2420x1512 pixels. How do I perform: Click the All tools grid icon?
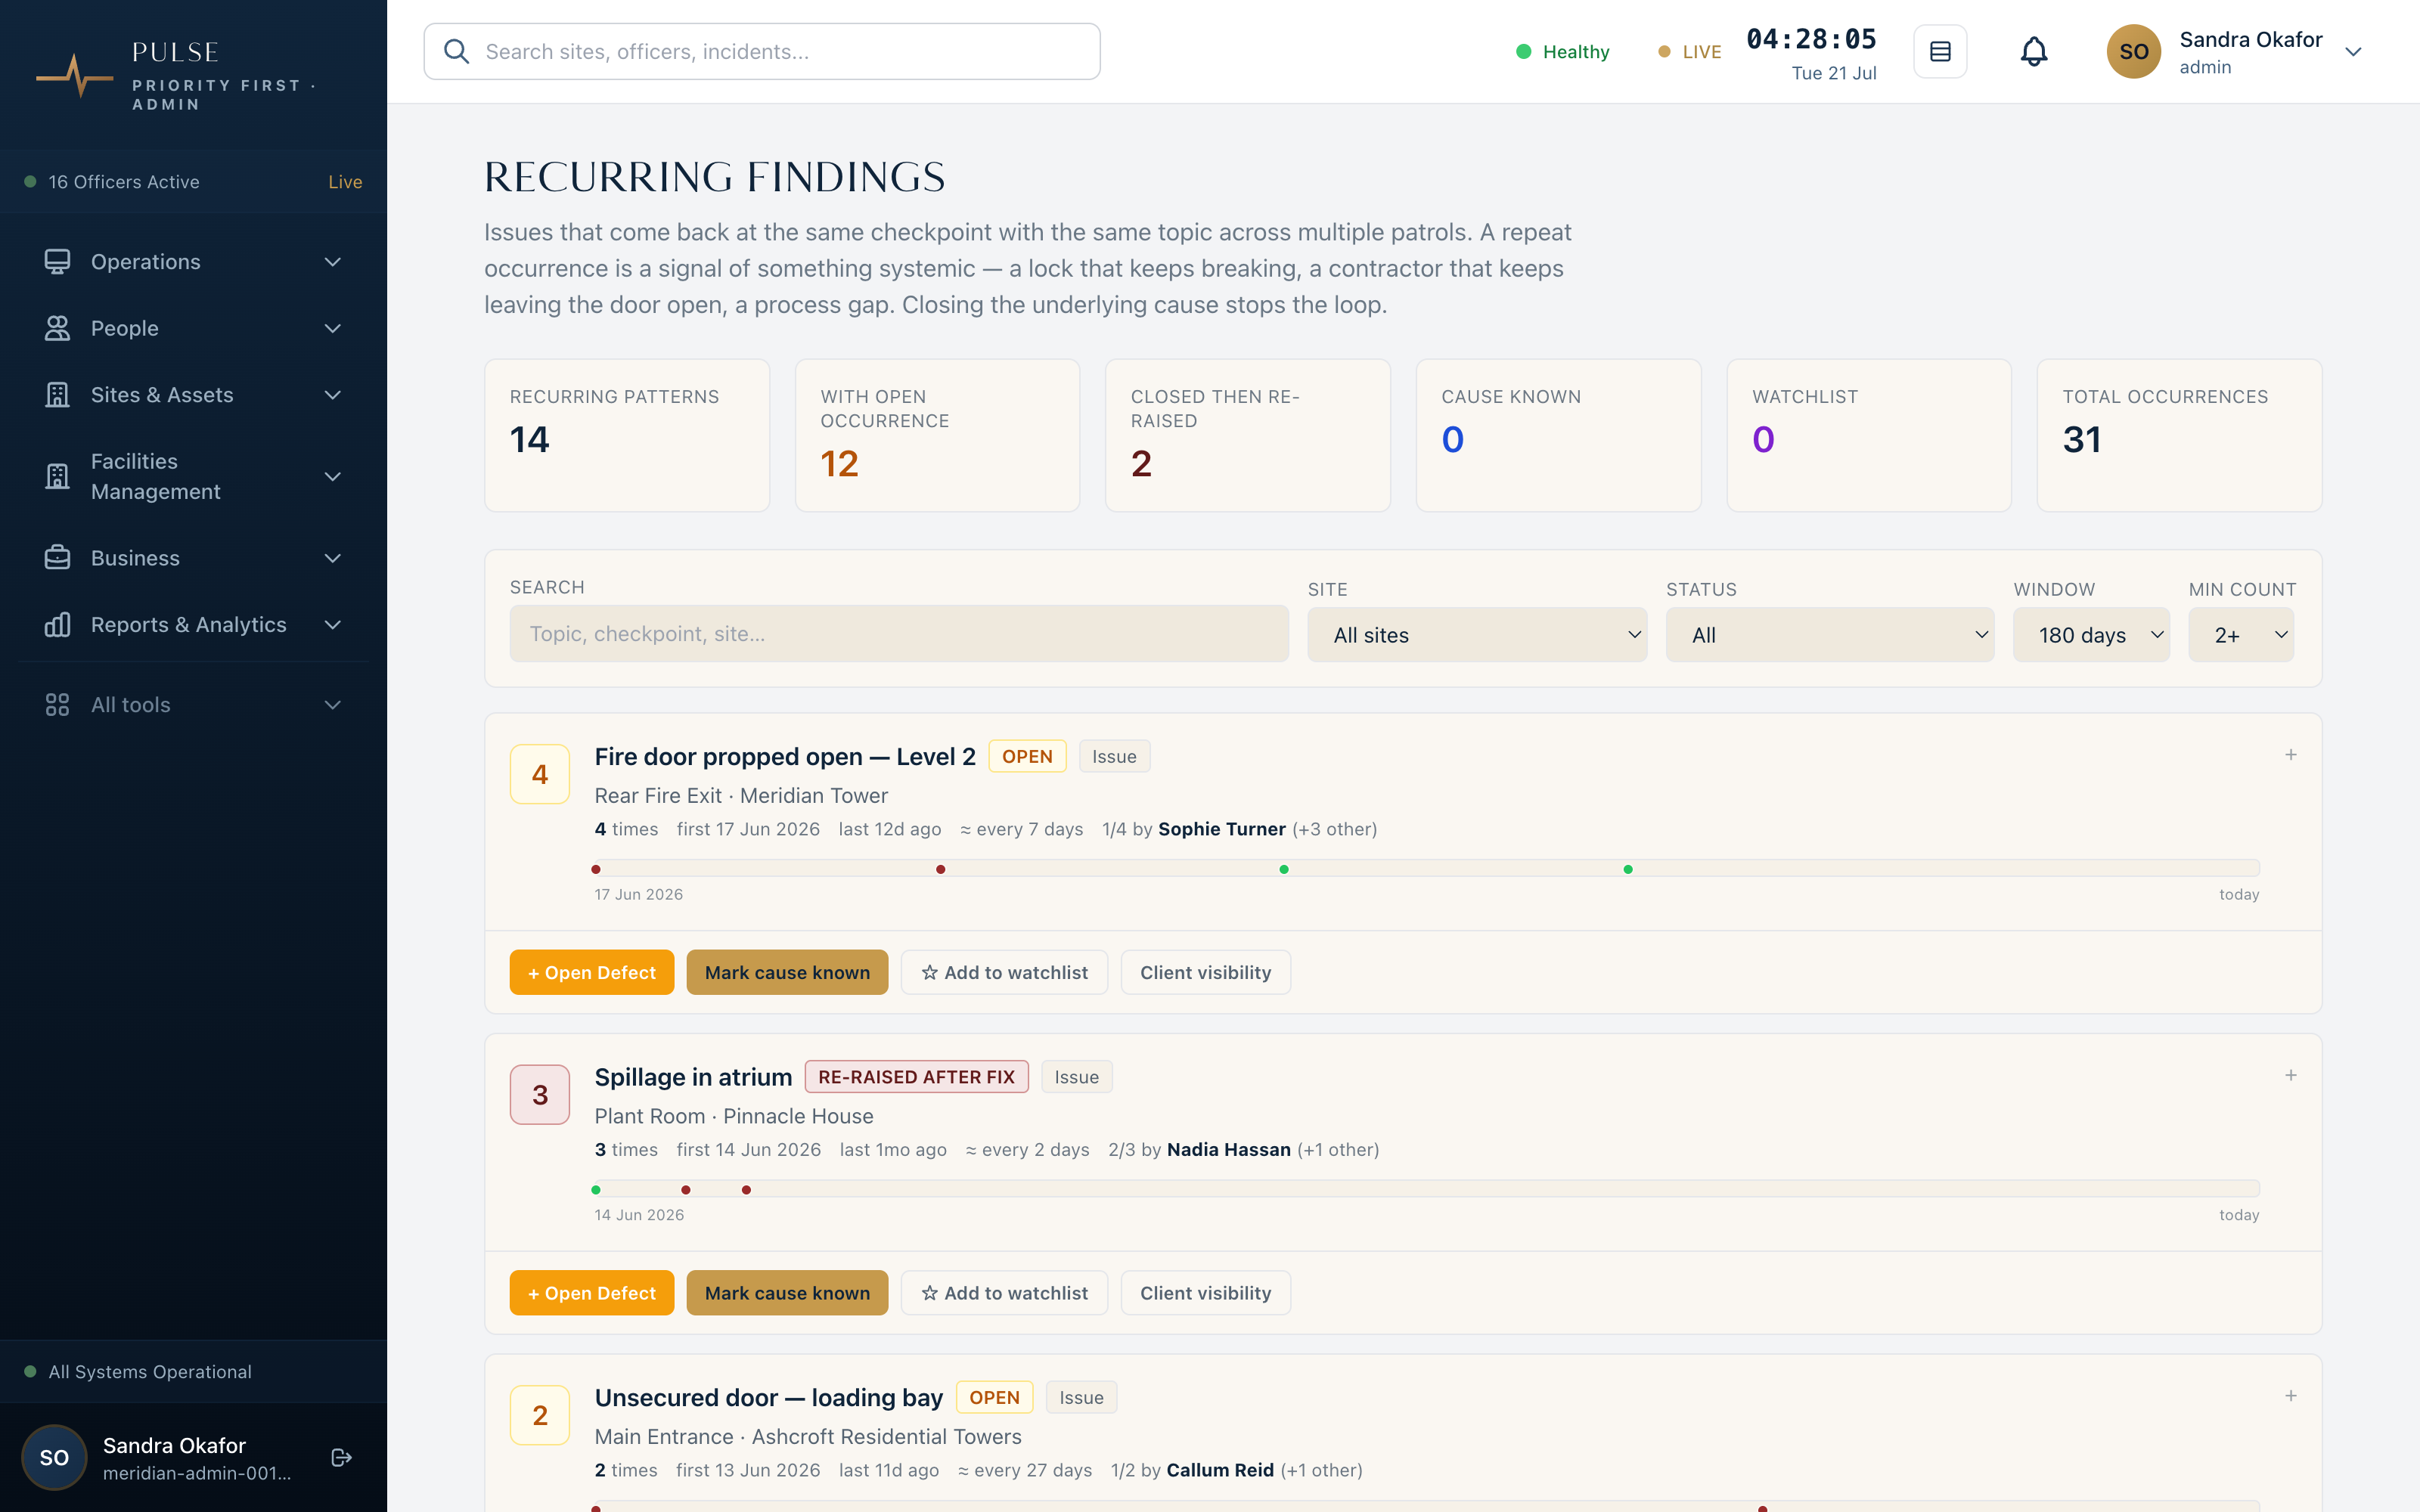(x=57, y=705)
